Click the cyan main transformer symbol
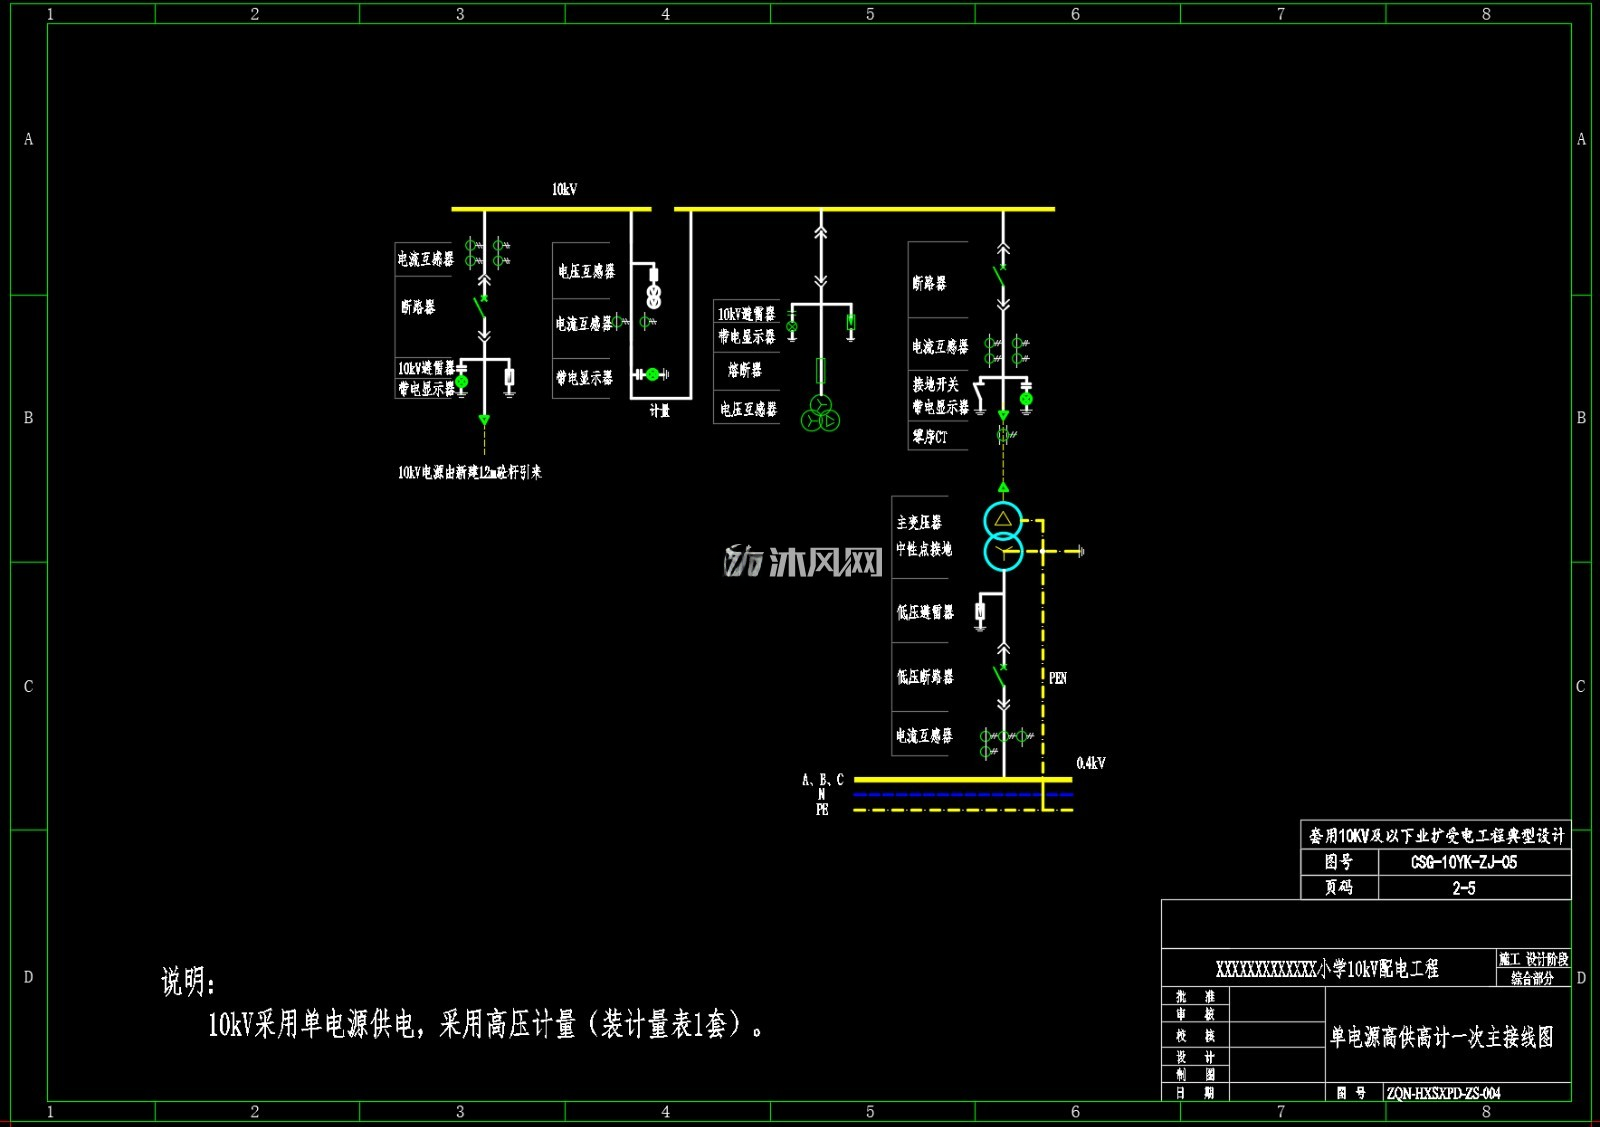Image resolution: width=1600 pixels, height=1127 pixels. click(x=1003, y=536)
